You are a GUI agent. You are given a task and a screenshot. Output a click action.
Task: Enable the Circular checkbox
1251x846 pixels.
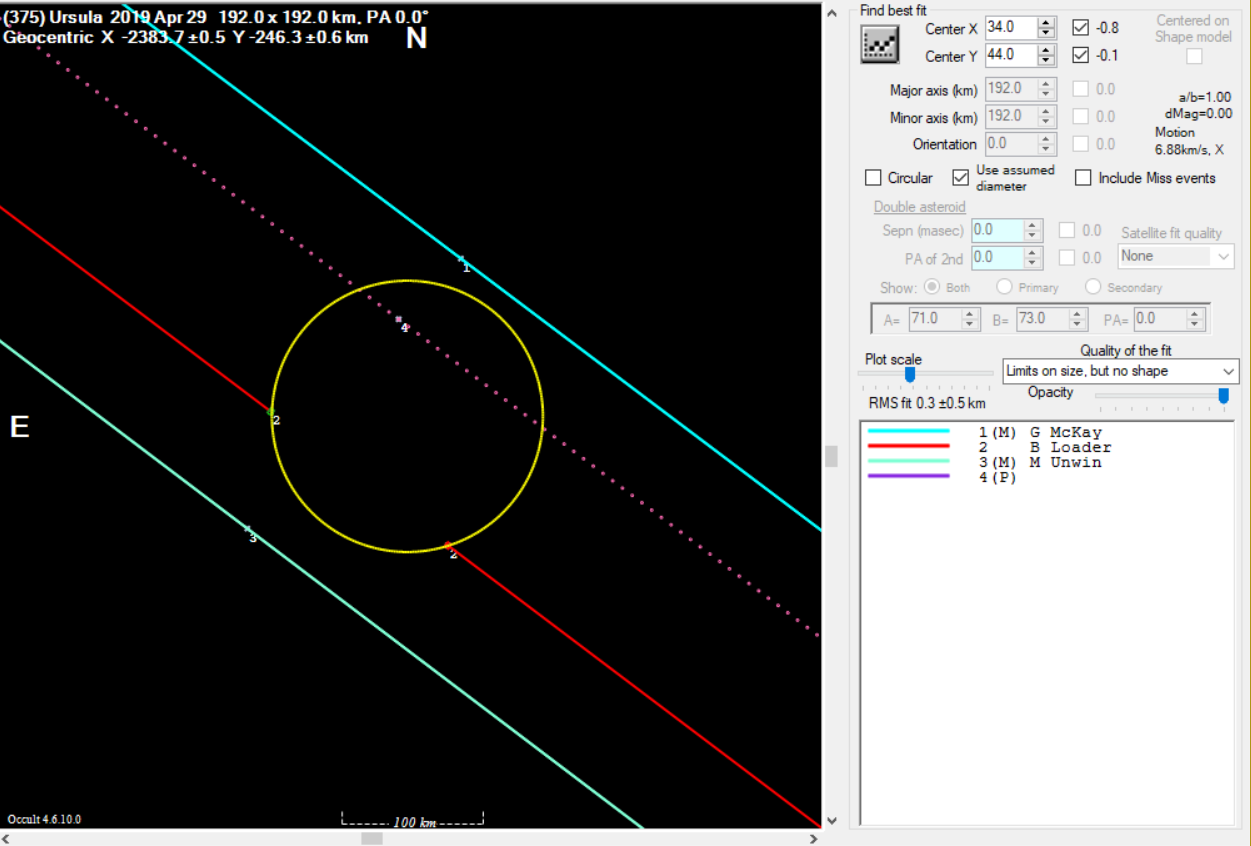873,178
